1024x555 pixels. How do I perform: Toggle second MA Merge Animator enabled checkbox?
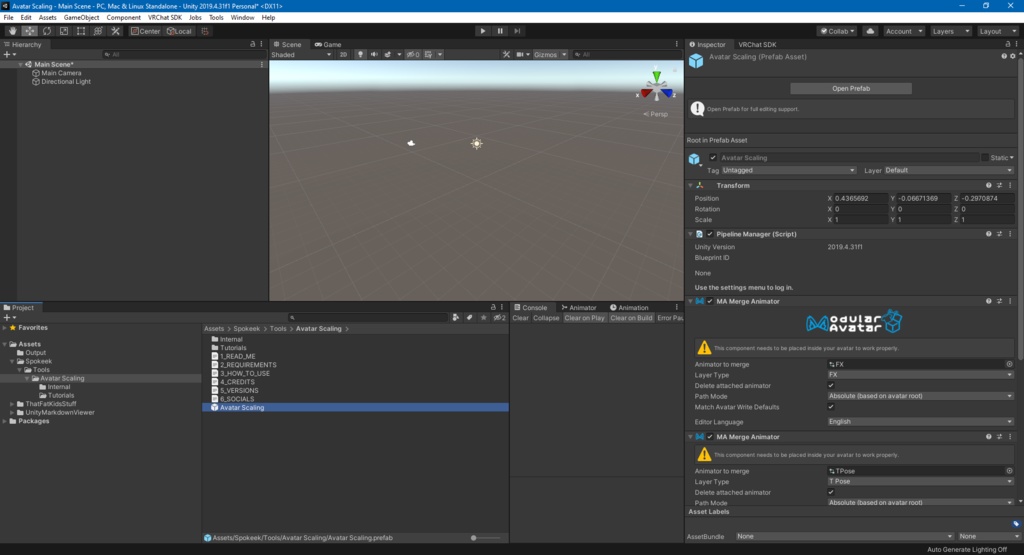point(710,437)
